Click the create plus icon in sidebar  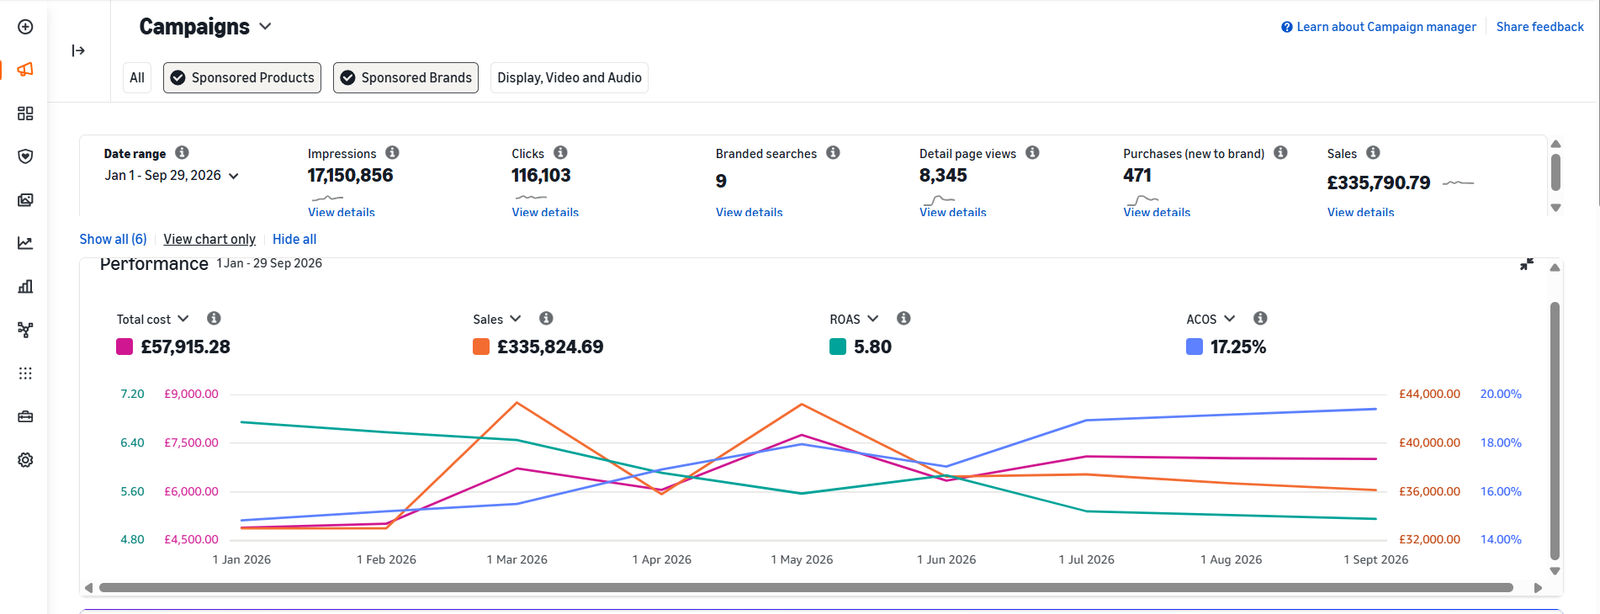point(25,27)
